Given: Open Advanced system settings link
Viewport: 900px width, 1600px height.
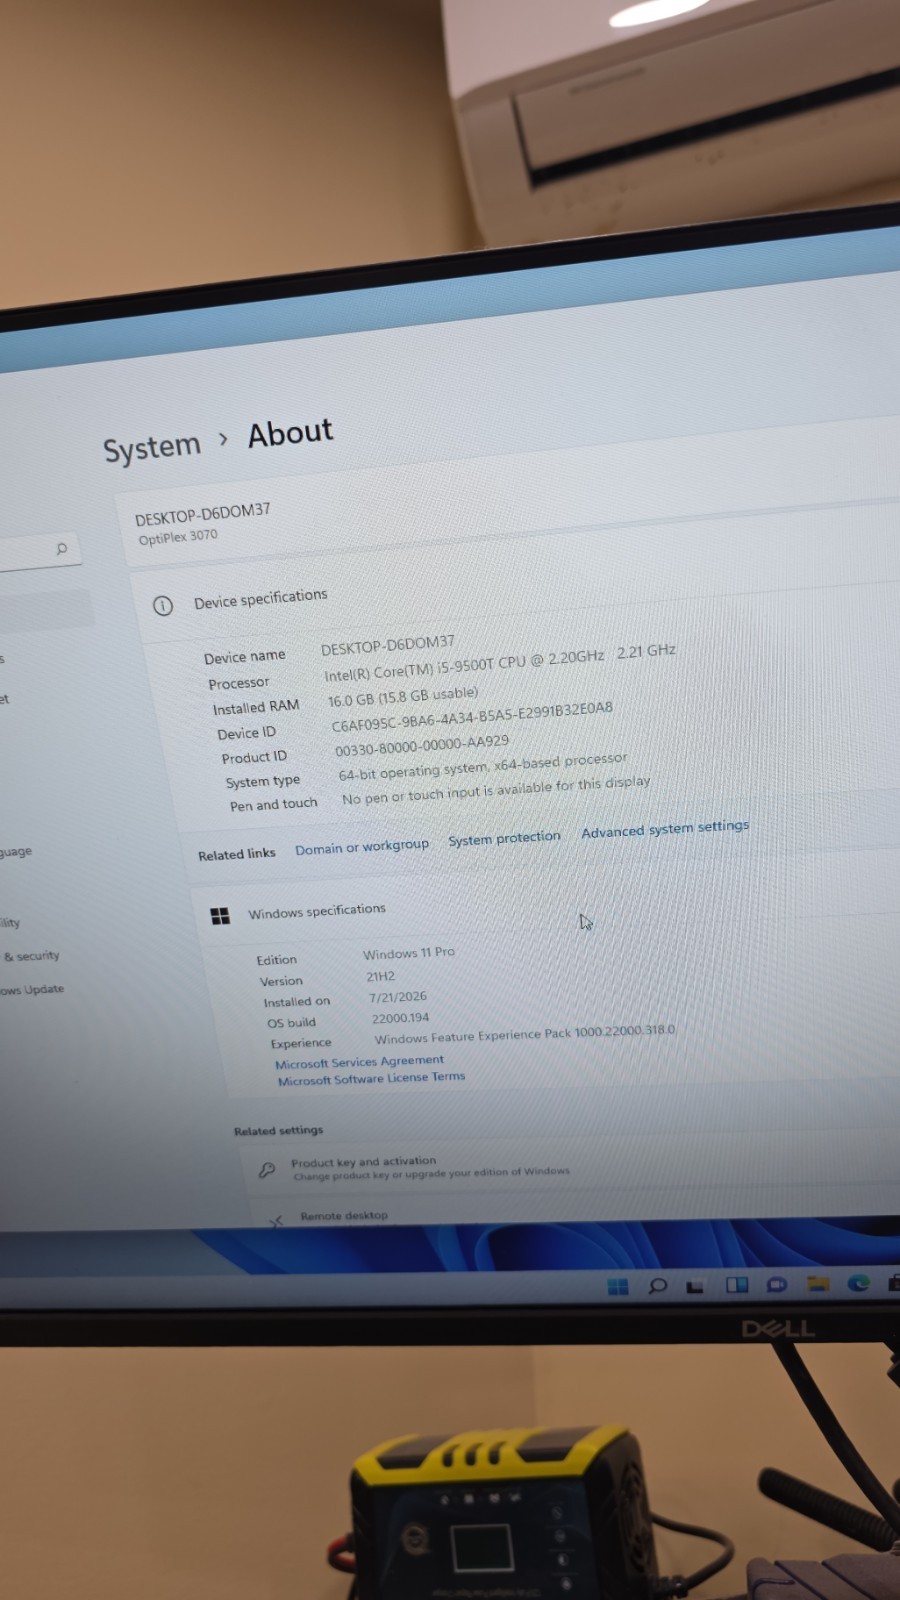Looking at the screenshot, I should pos(665,829).
